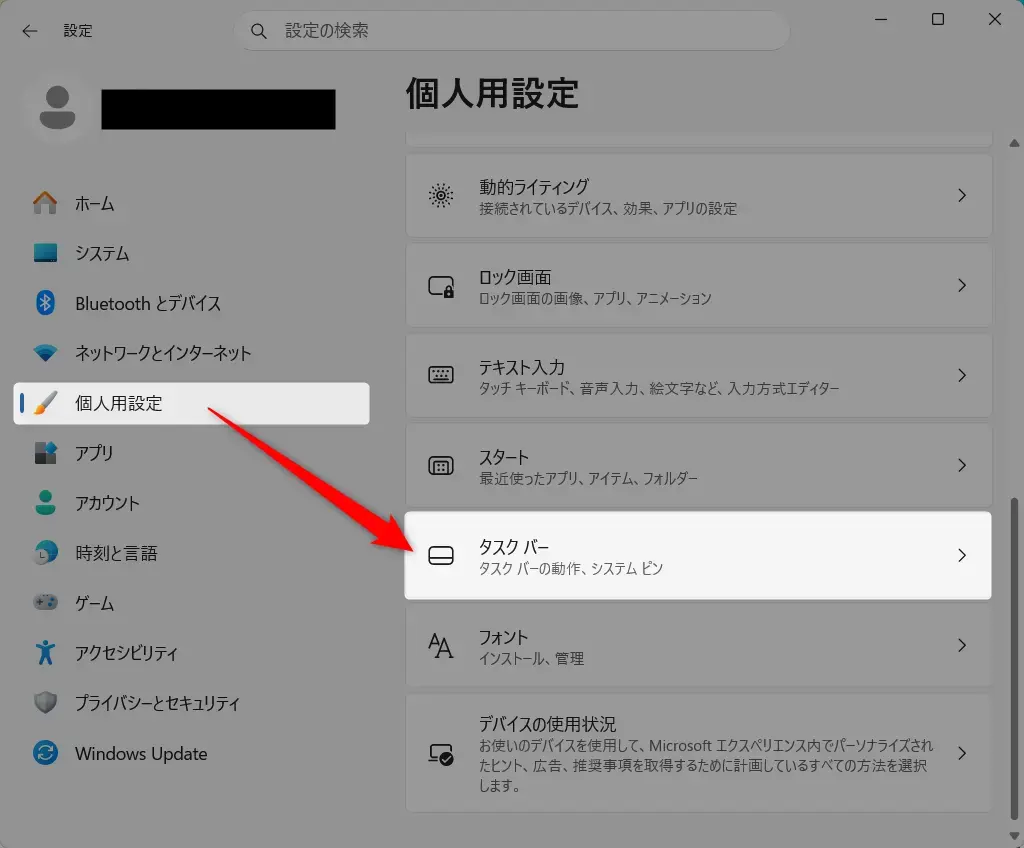
Task: Expand the タスク バー row chevron
Action: (962, 556)
